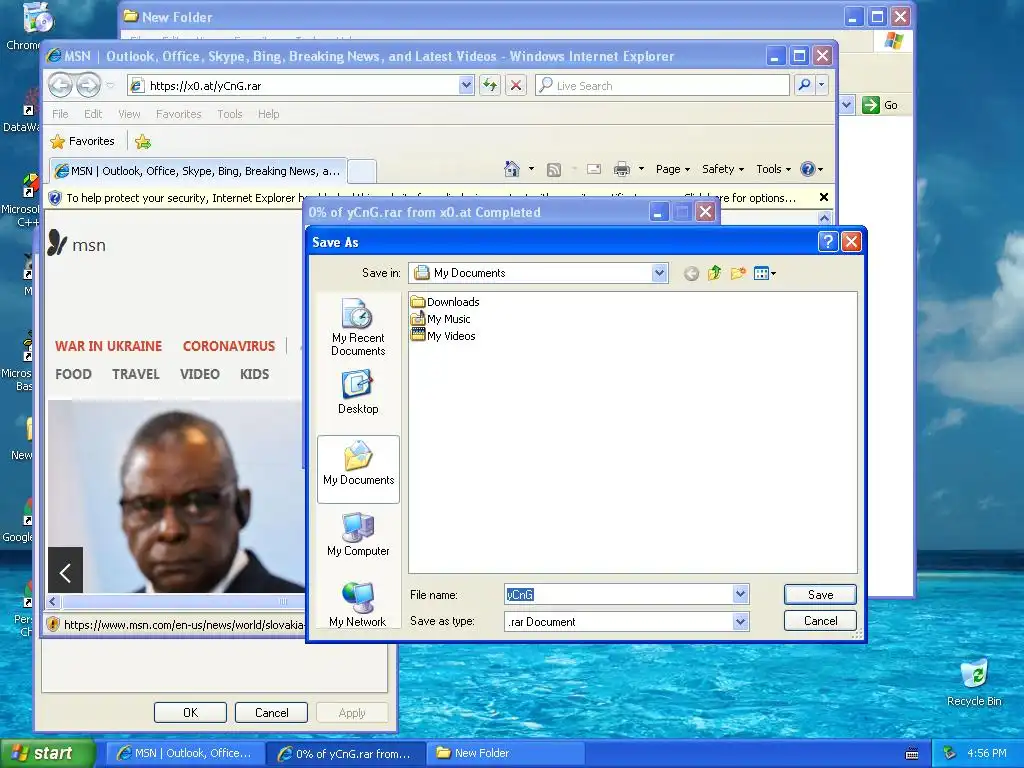1024x768 pixels.
Task: Click Cancel in the Save As dialog
Action: [820, 620]
